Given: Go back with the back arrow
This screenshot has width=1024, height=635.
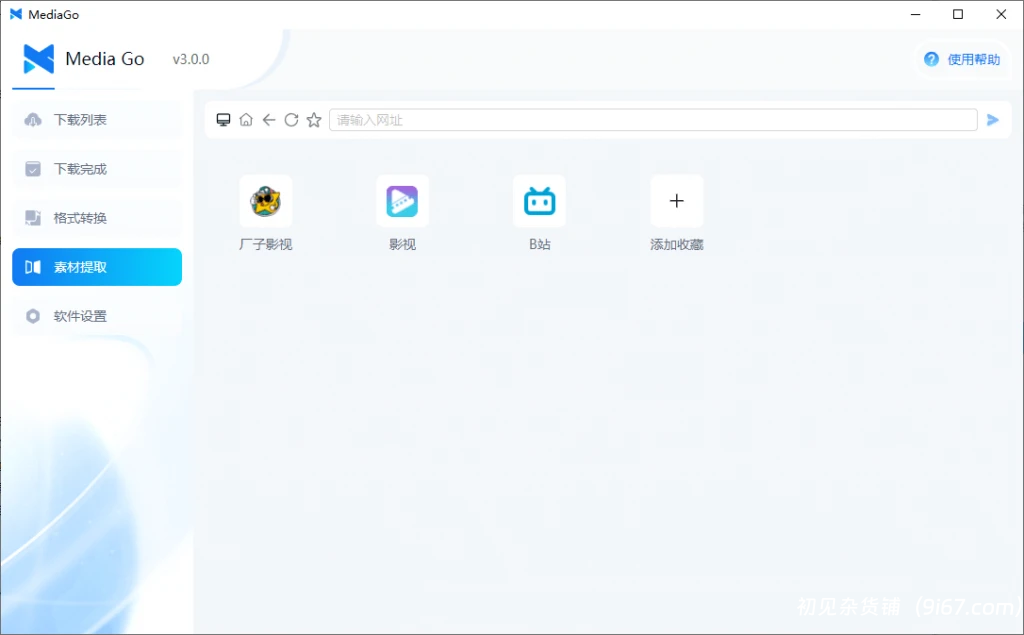Looking at the screenshot, I should point(268,119).
